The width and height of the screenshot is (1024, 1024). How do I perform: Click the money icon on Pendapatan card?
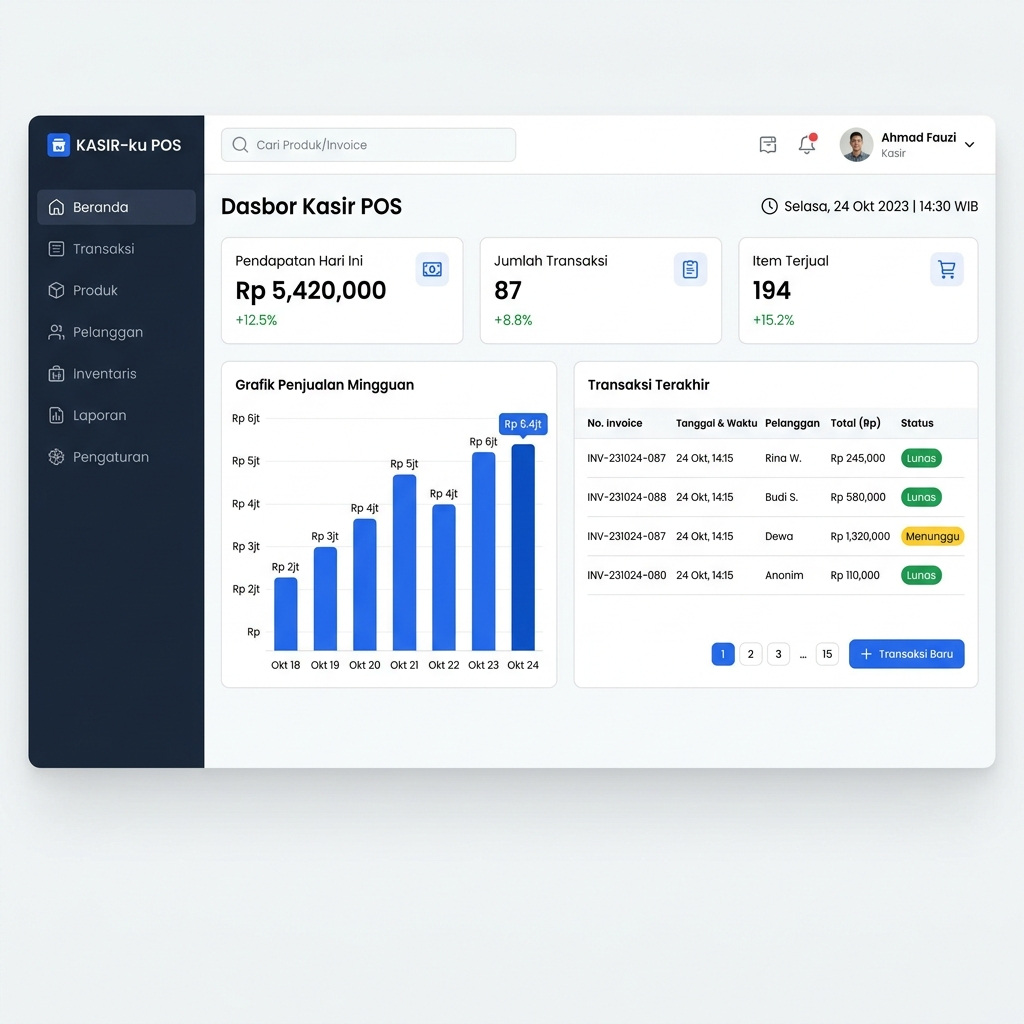coord(432,269)
